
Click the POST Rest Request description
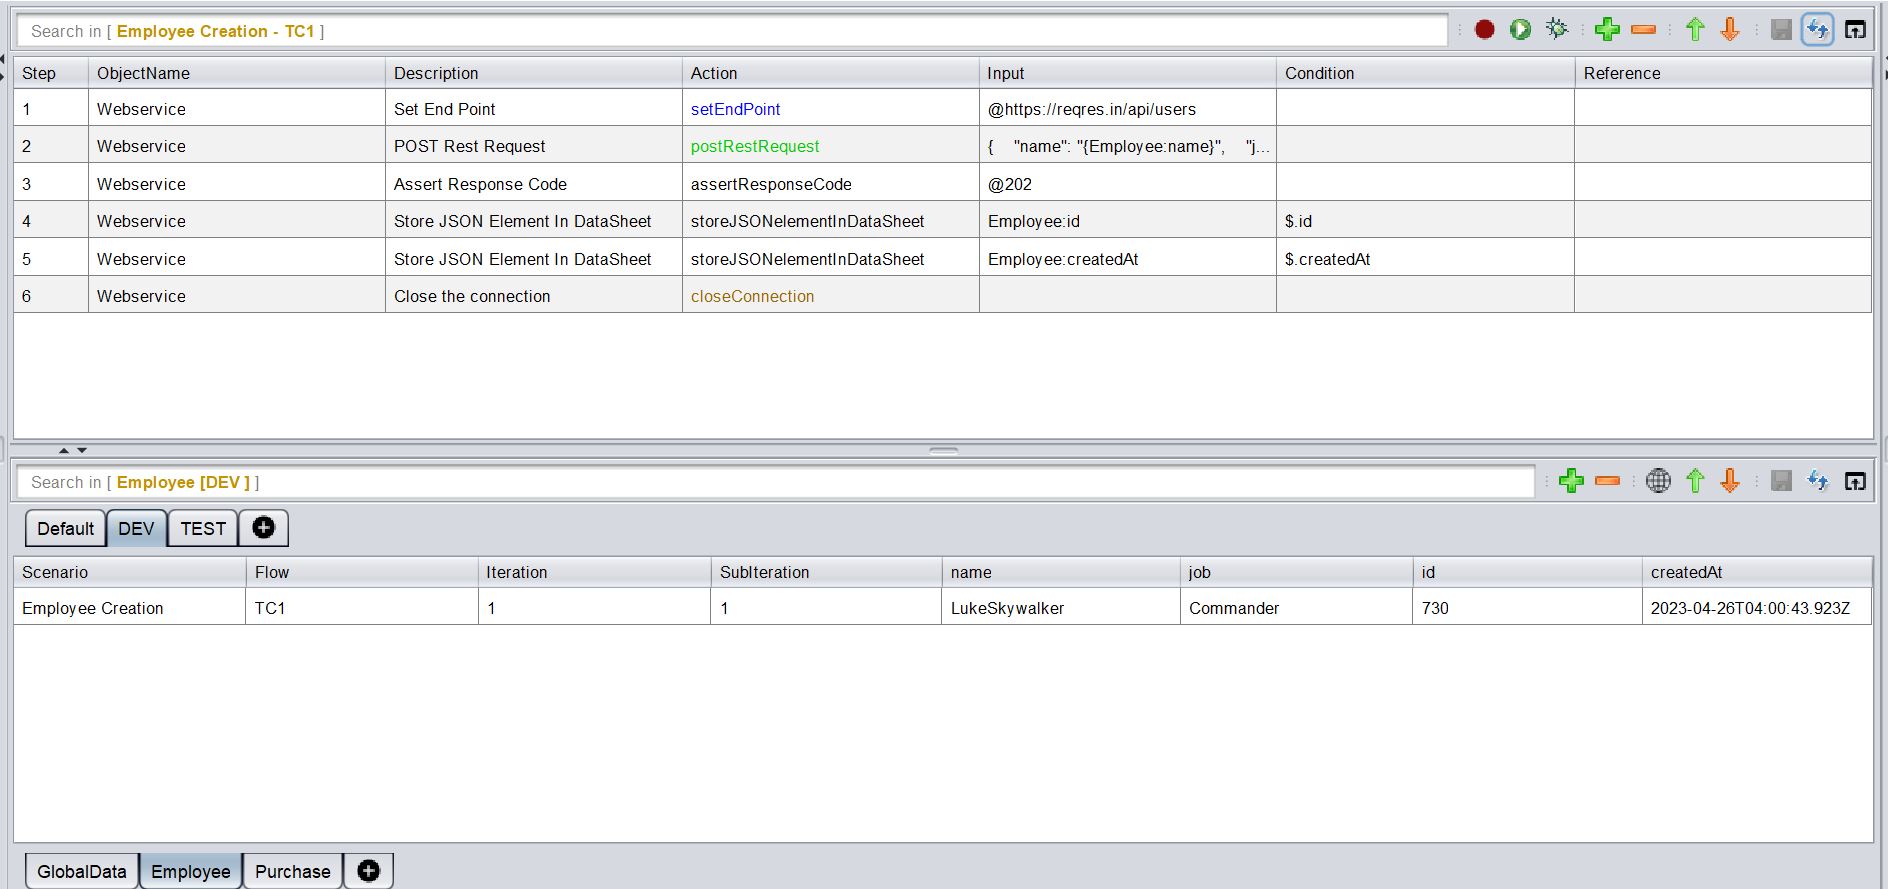click(534, 146)
